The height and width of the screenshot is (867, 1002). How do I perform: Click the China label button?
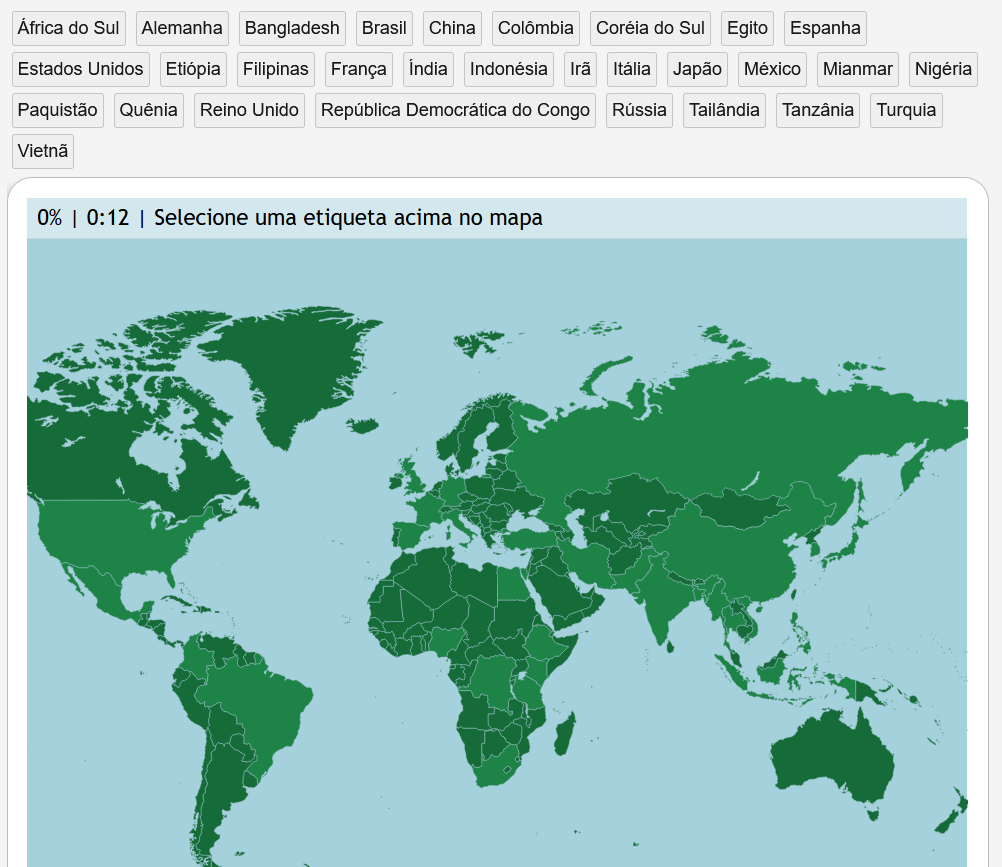tap(452, 28)
